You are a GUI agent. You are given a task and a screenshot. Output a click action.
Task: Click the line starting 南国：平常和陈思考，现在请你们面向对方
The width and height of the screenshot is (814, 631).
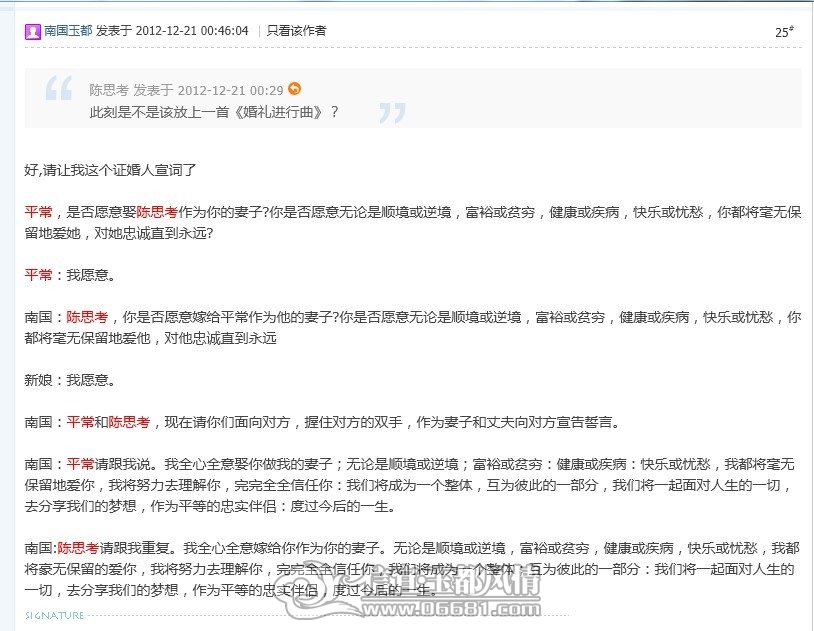(322, 422)
